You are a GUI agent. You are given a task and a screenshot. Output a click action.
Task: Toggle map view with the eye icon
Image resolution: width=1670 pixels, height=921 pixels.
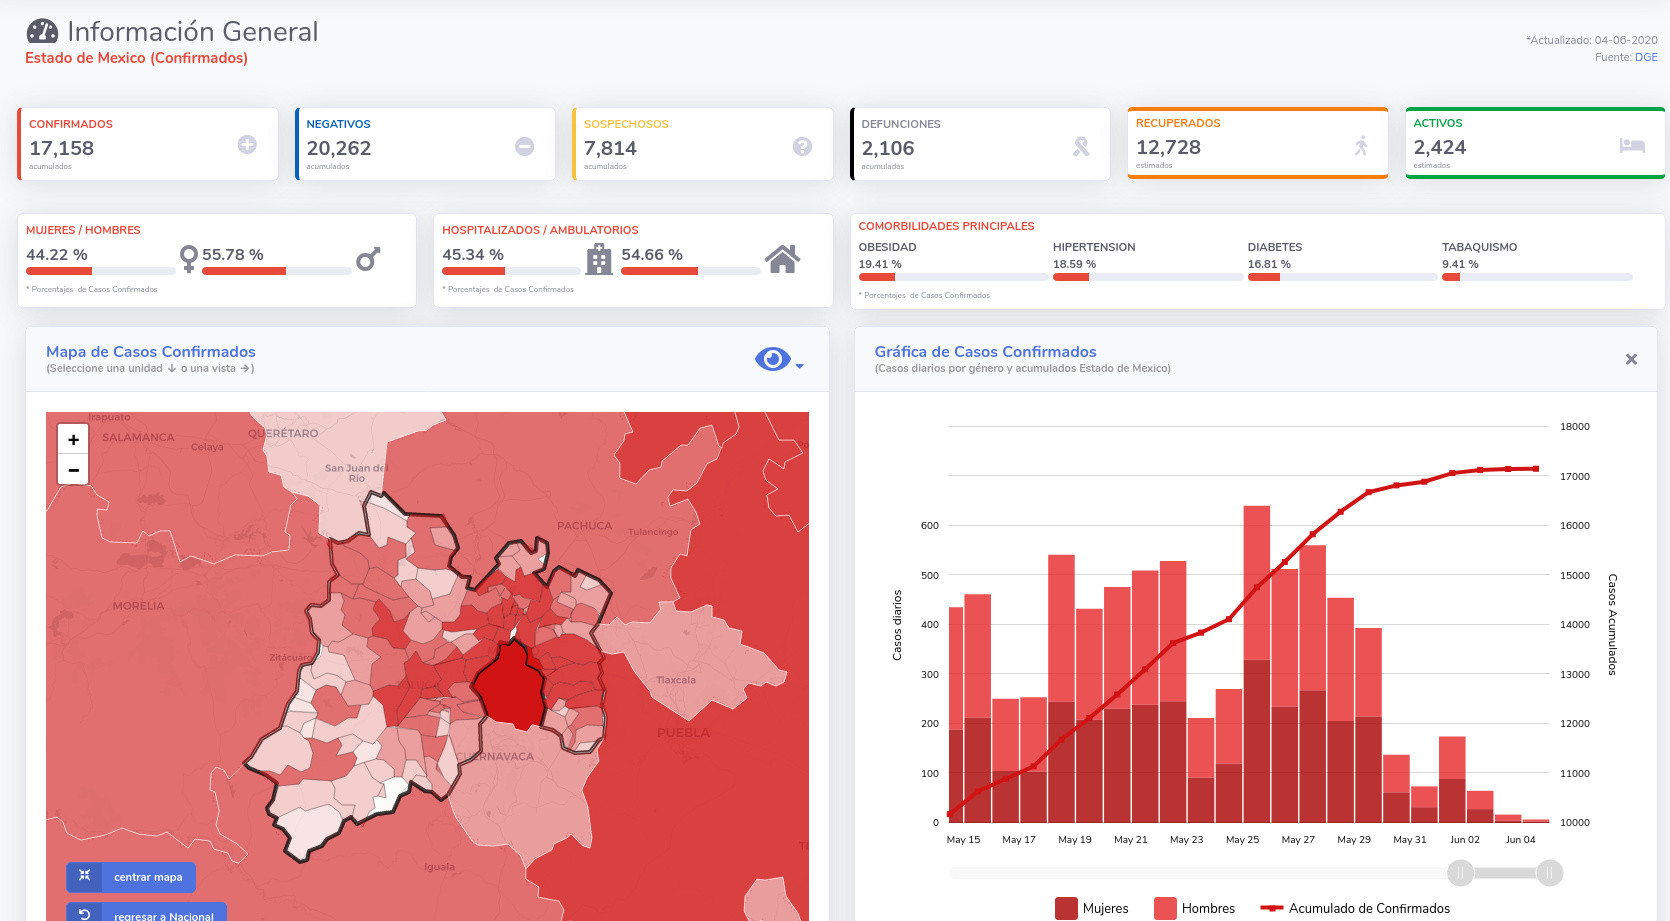[773, 359]
